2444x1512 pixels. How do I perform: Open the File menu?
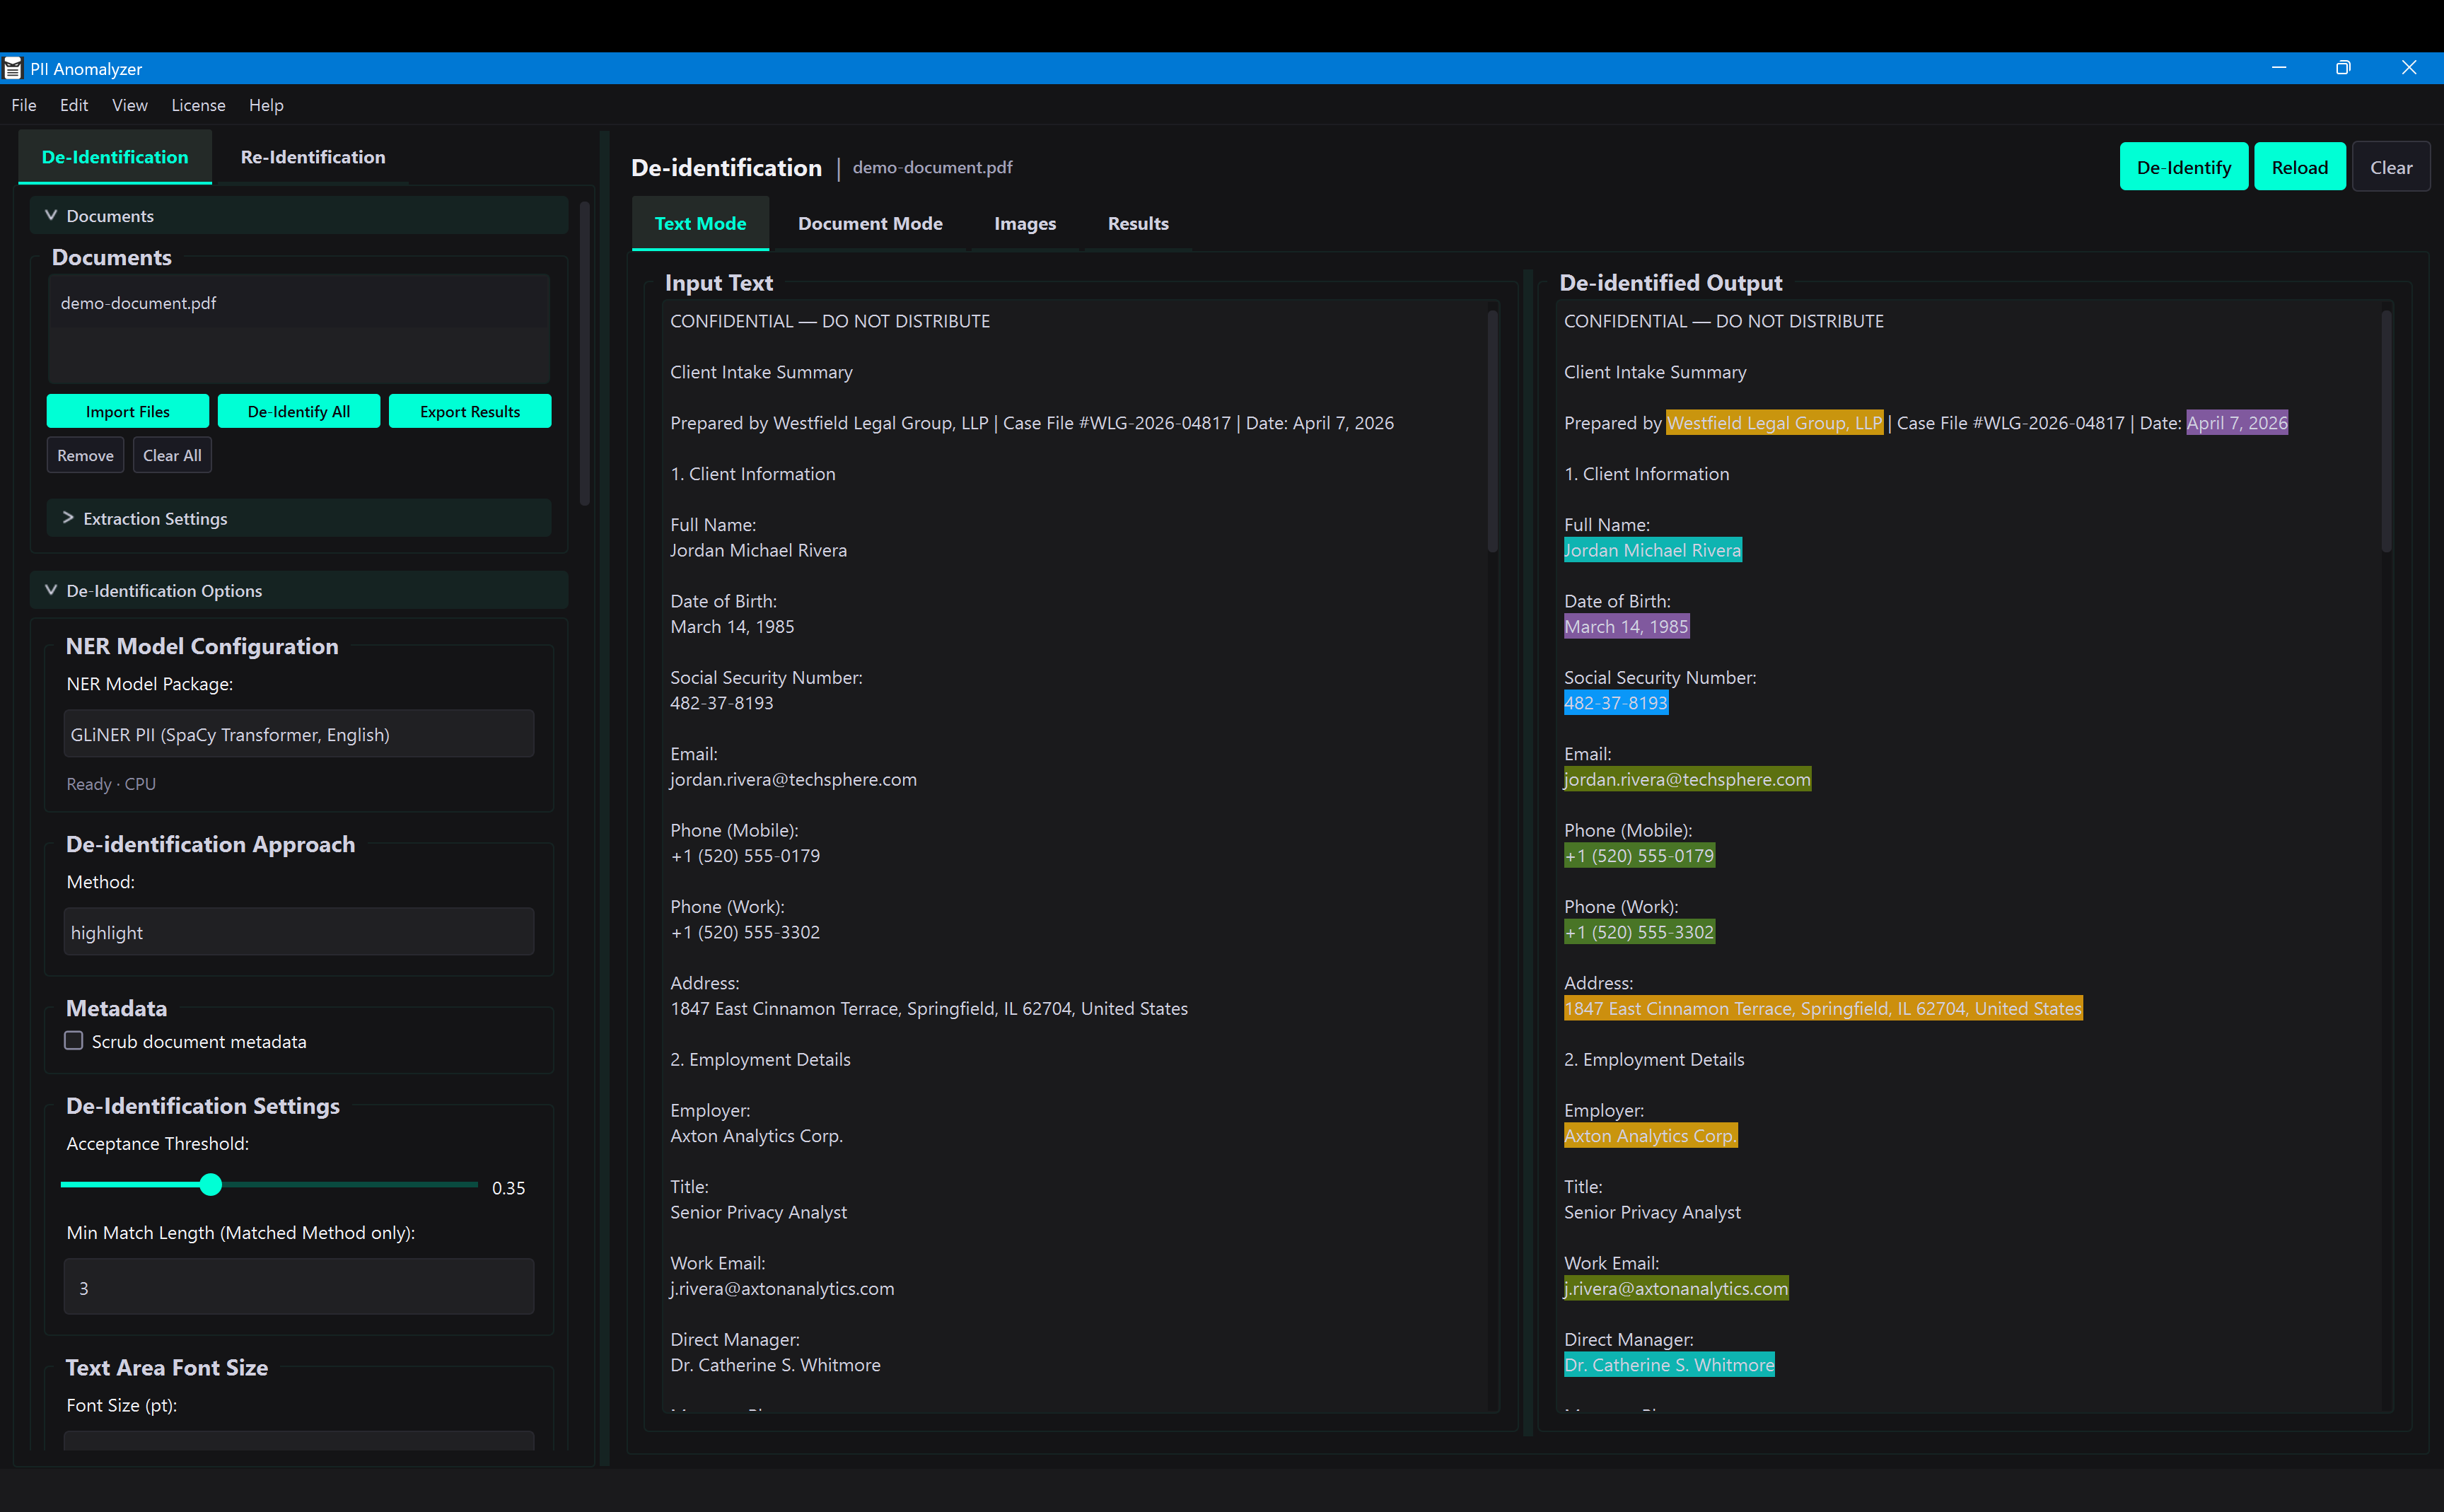[x=23, y=105]
